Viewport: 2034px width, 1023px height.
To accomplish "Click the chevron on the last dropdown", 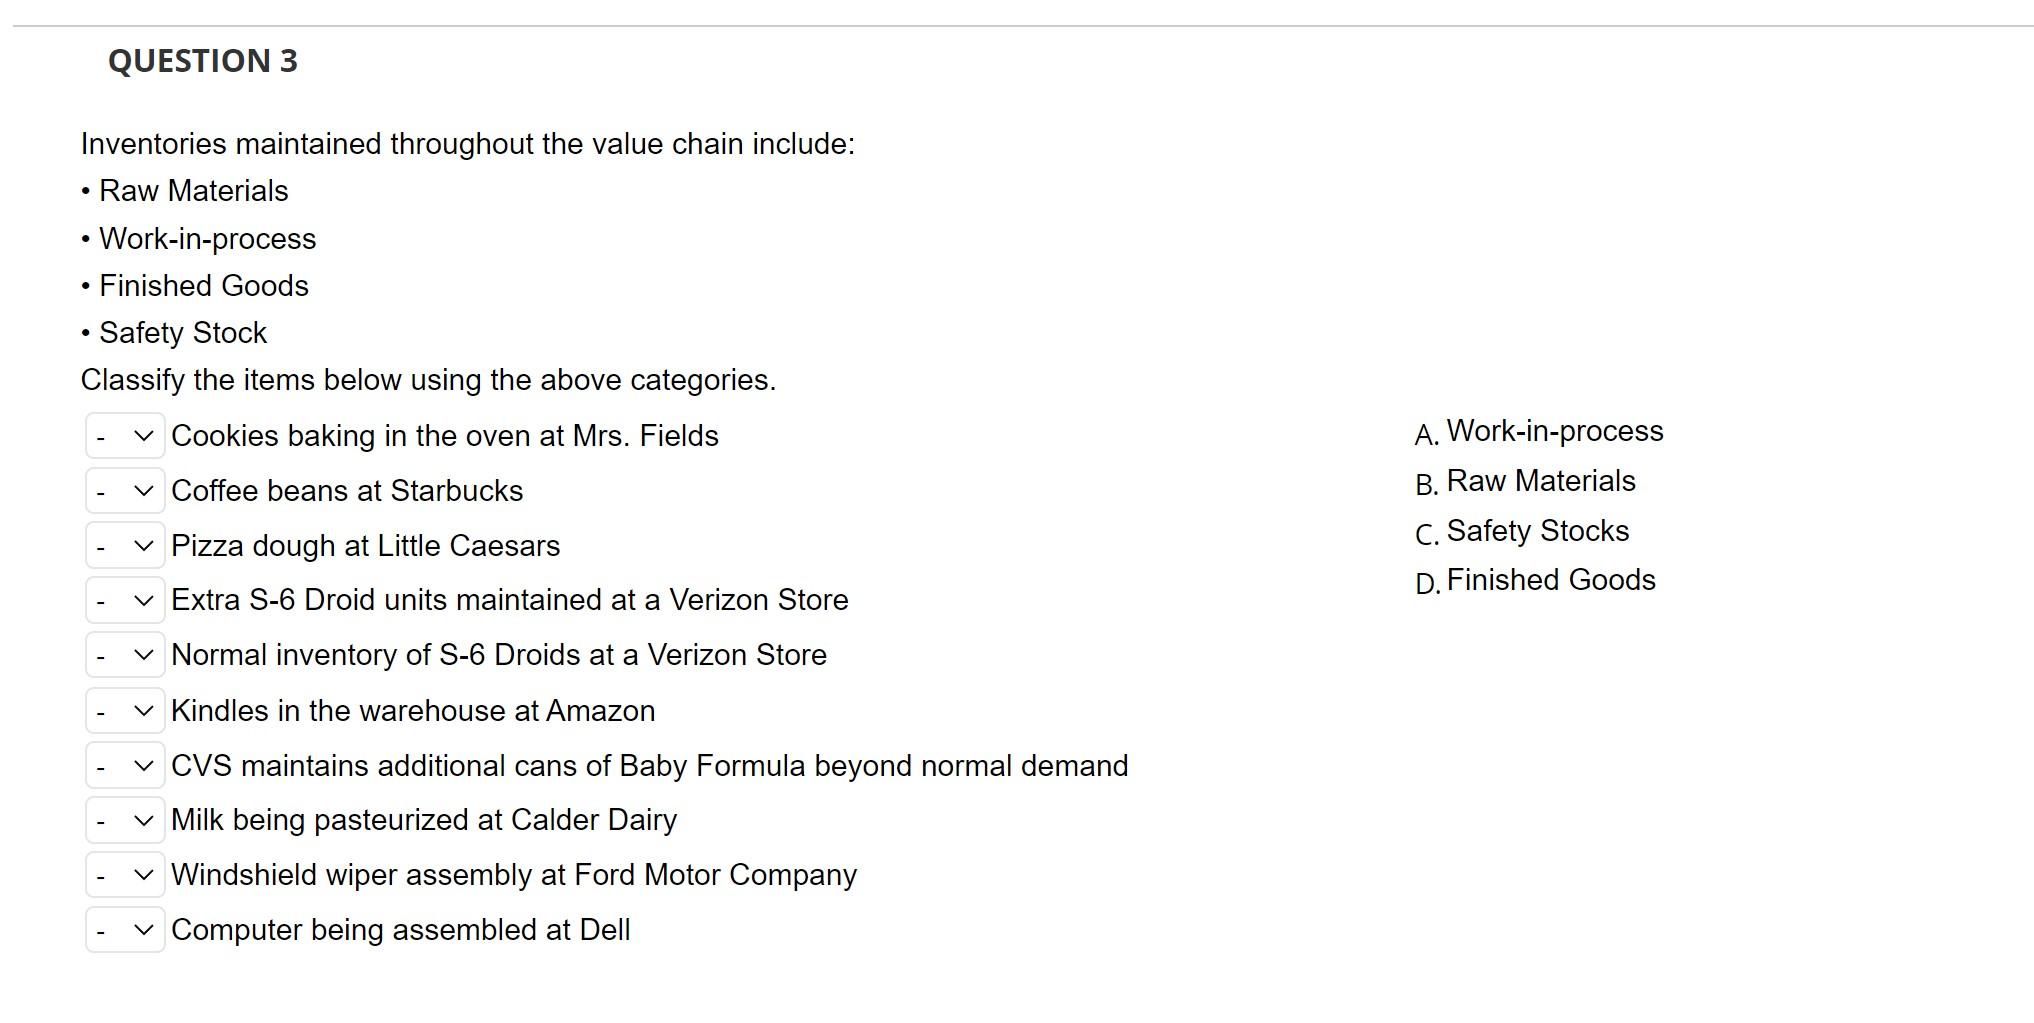I will pyautogui.click(x=144, y=929).
